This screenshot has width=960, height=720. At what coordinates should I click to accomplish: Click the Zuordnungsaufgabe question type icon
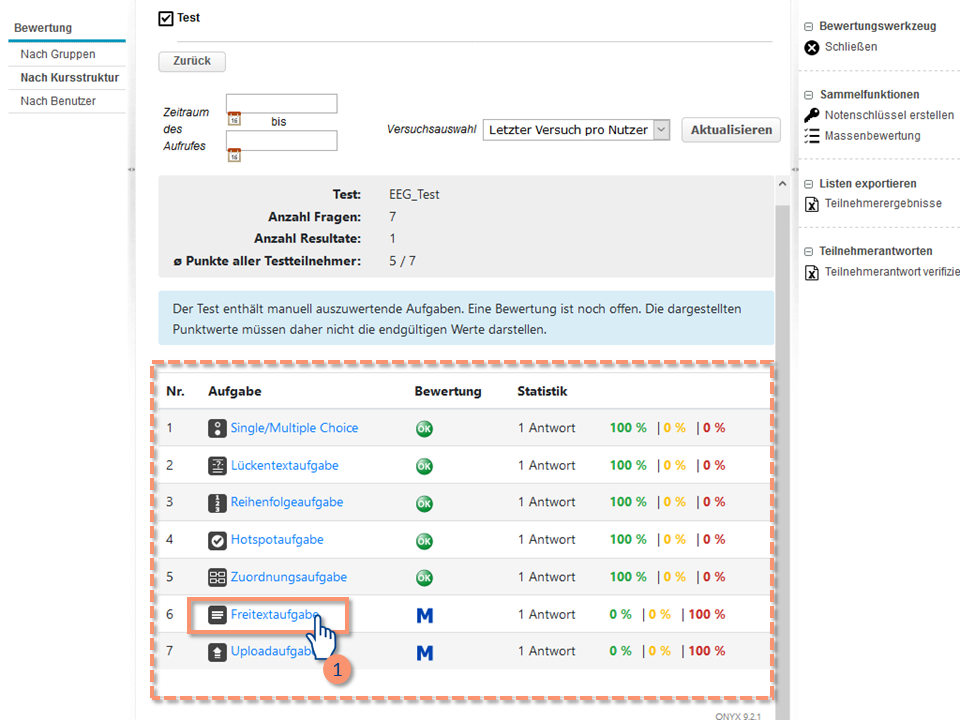(x=218, y=577)
